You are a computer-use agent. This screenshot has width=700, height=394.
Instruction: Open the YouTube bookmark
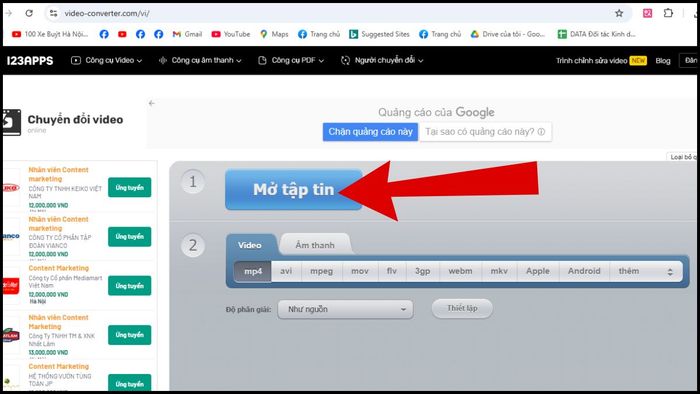click(x=231, y=34)
